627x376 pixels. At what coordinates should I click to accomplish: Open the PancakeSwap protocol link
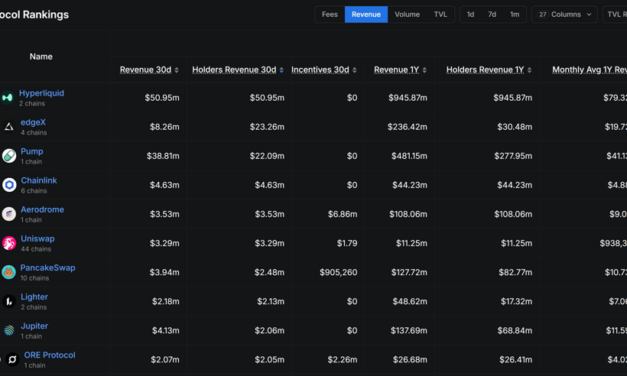point(48,268)
